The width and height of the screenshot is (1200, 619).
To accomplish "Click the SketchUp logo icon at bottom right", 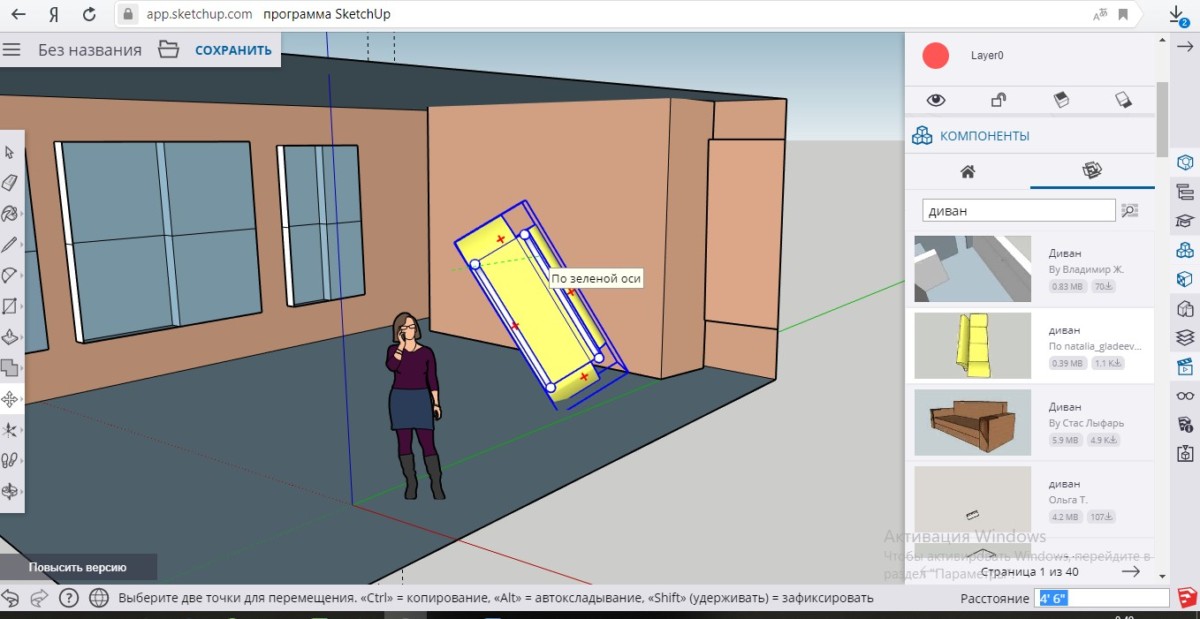I will tap(1186, 598).
